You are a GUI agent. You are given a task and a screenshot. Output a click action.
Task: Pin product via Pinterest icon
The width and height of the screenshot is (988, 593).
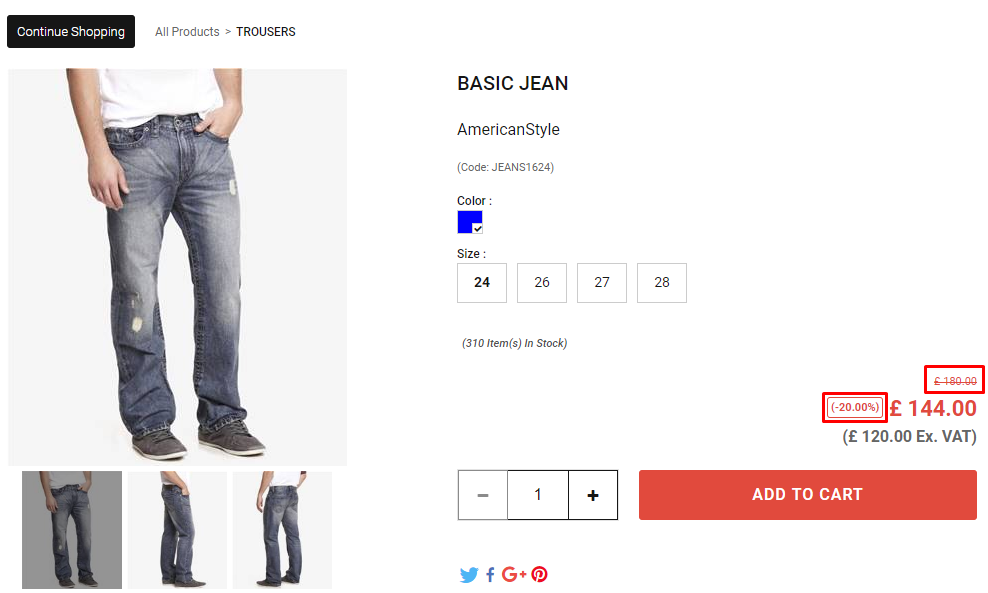pyautogui.click(x=539, y=574)
